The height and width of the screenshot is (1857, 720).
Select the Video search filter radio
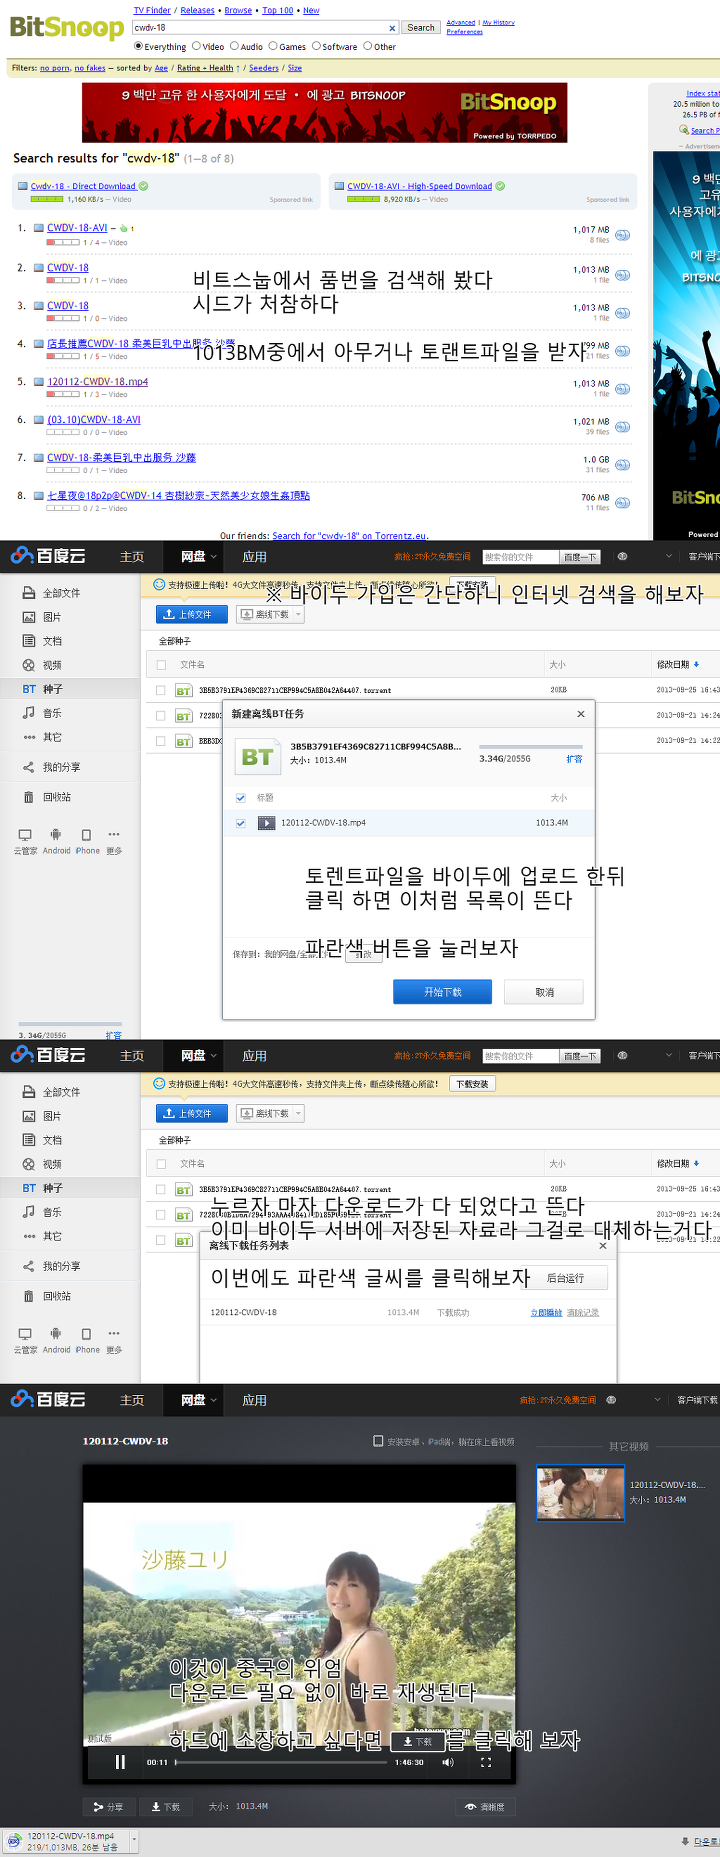tap(197, 46)
